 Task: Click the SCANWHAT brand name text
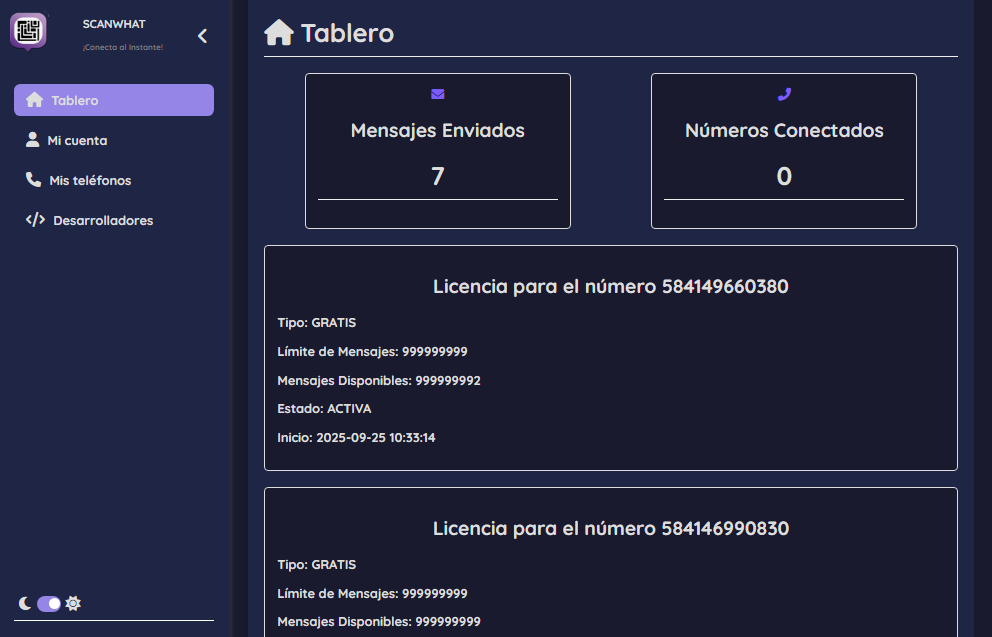coord(114,24)
